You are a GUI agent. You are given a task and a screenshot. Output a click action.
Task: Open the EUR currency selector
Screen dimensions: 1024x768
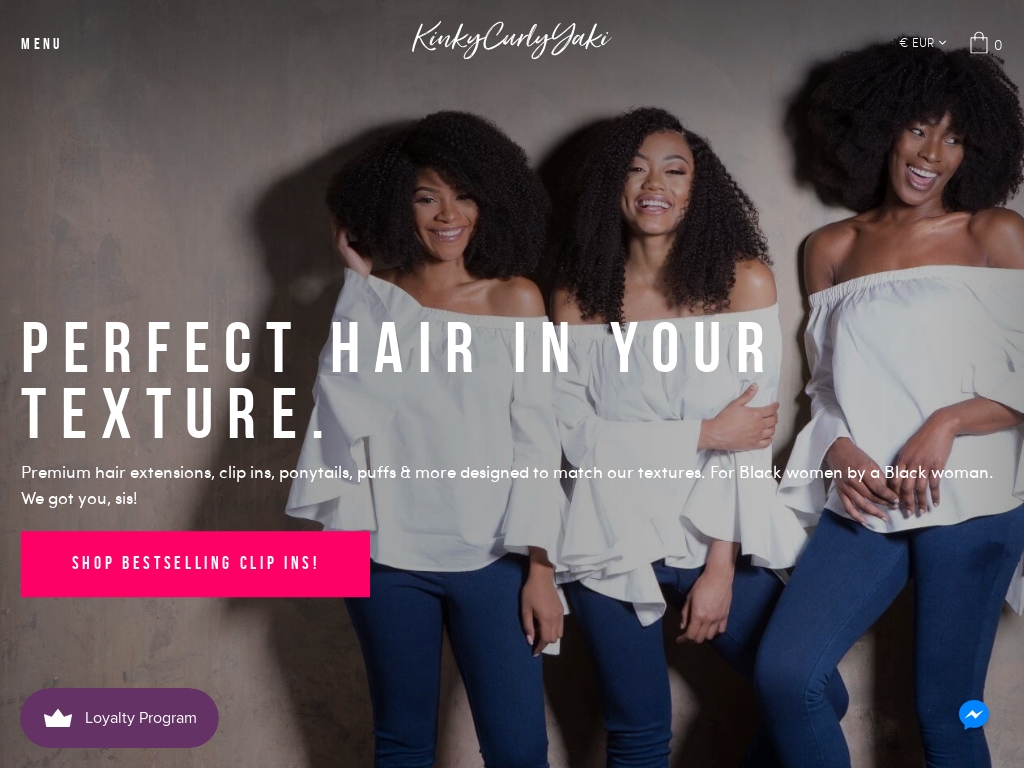[922, 43]
